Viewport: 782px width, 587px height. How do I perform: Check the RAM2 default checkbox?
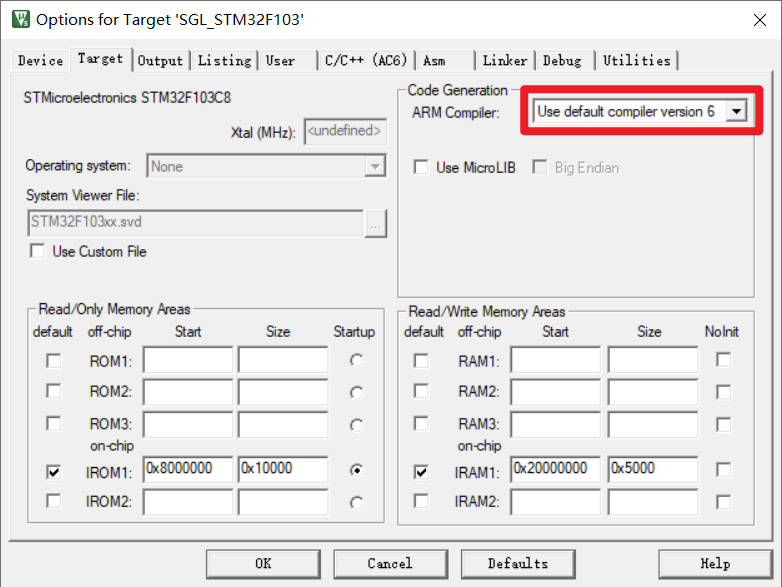(x=421, y=391)
